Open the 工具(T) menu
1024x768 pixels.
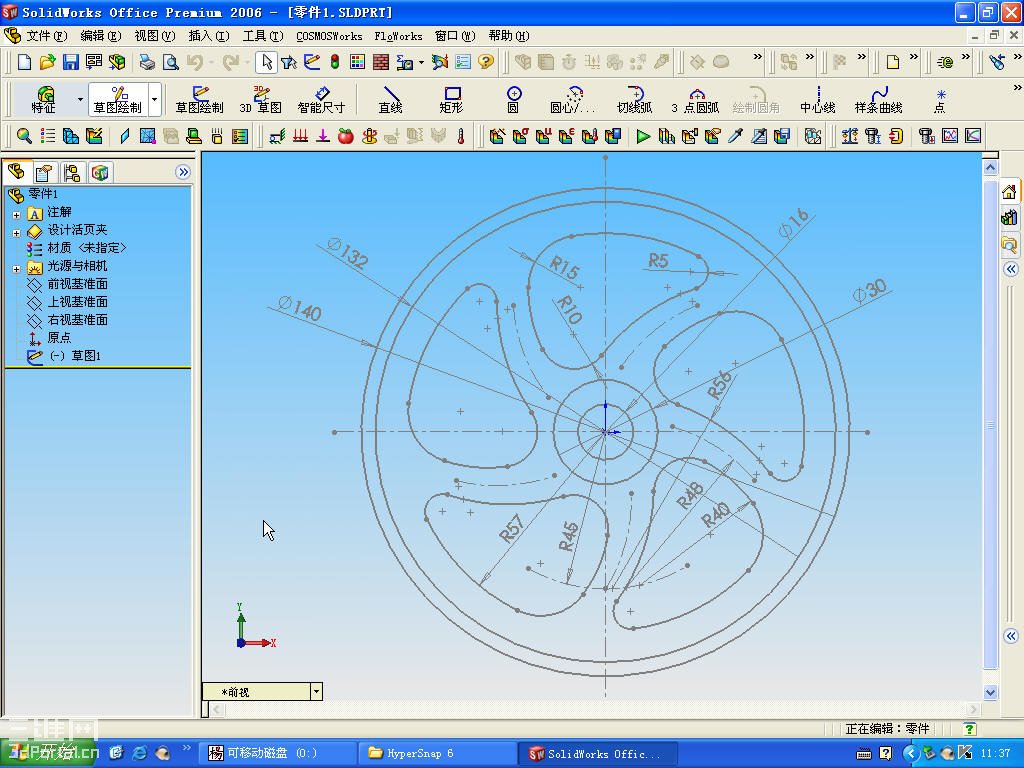click(263, 36)
